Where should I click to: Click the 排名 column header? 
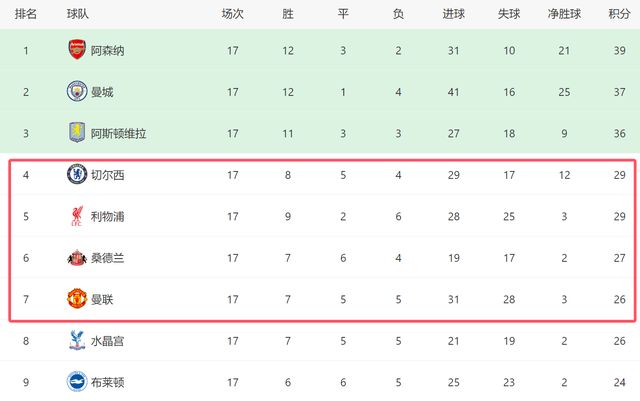[26, 14]
